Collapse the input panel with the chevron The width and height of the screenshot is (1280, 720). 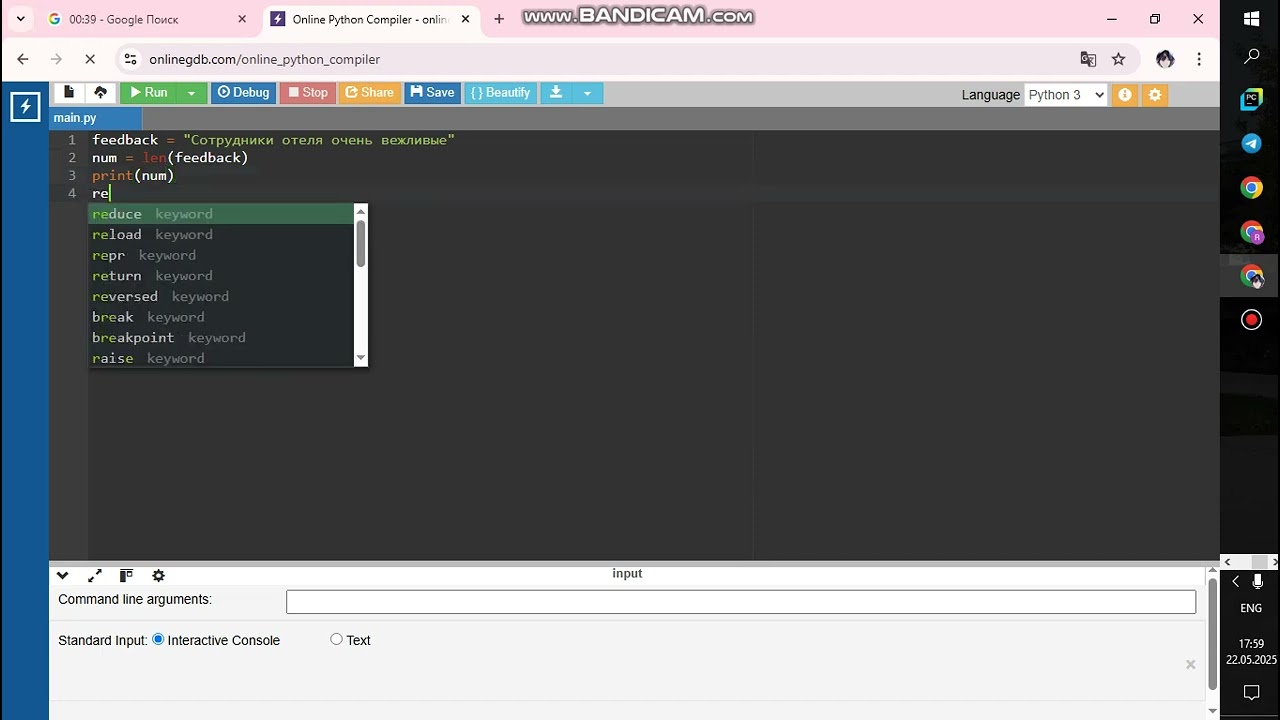(x=62, y=576)
